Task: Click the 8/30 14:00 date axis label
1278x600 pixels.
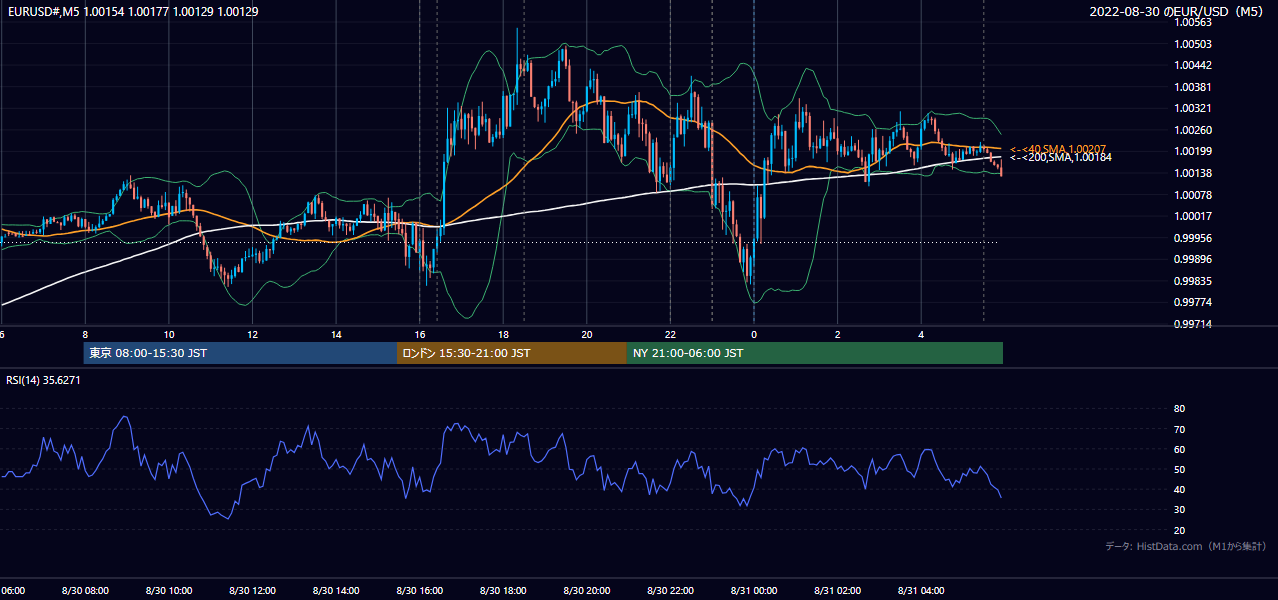Action: point(336,591)
